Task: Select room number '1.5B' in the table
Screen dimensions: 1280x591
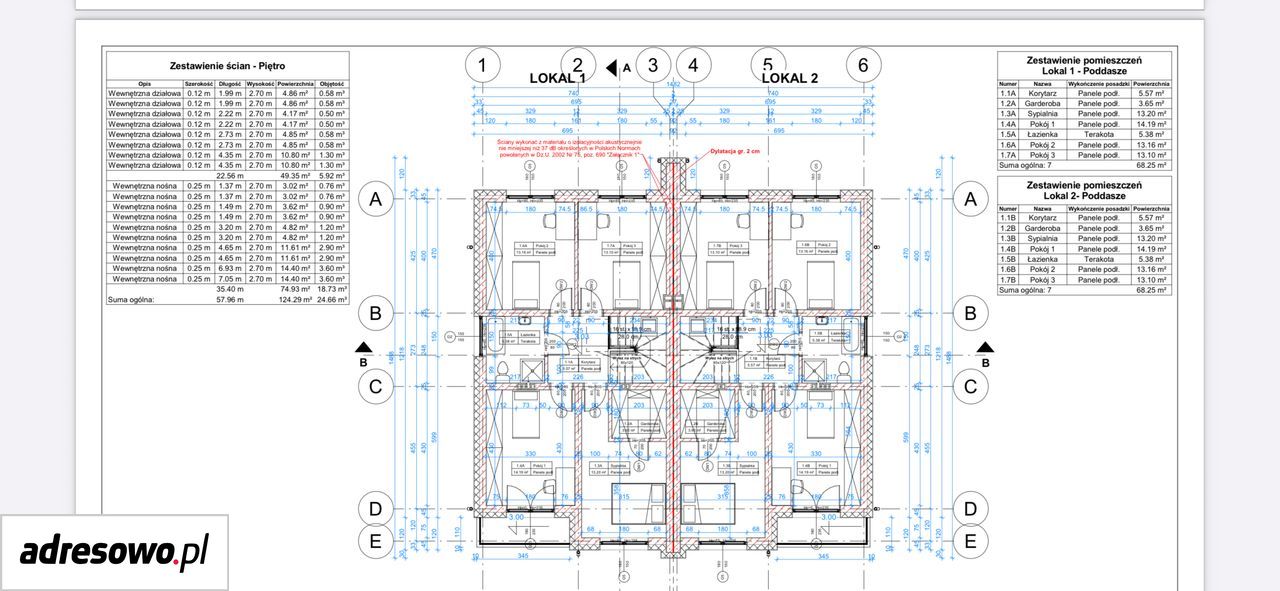Action: 1008,259
